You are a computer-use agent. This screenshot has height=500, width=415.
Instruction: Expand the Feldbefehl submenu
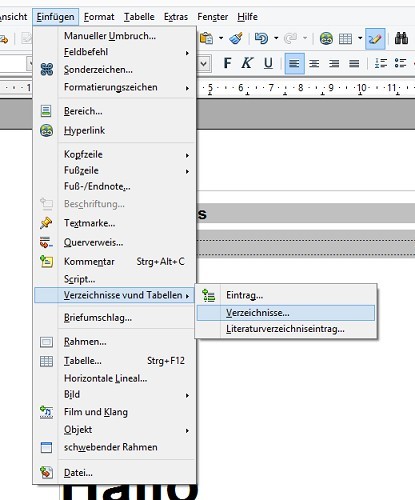[x=115, y=52]
